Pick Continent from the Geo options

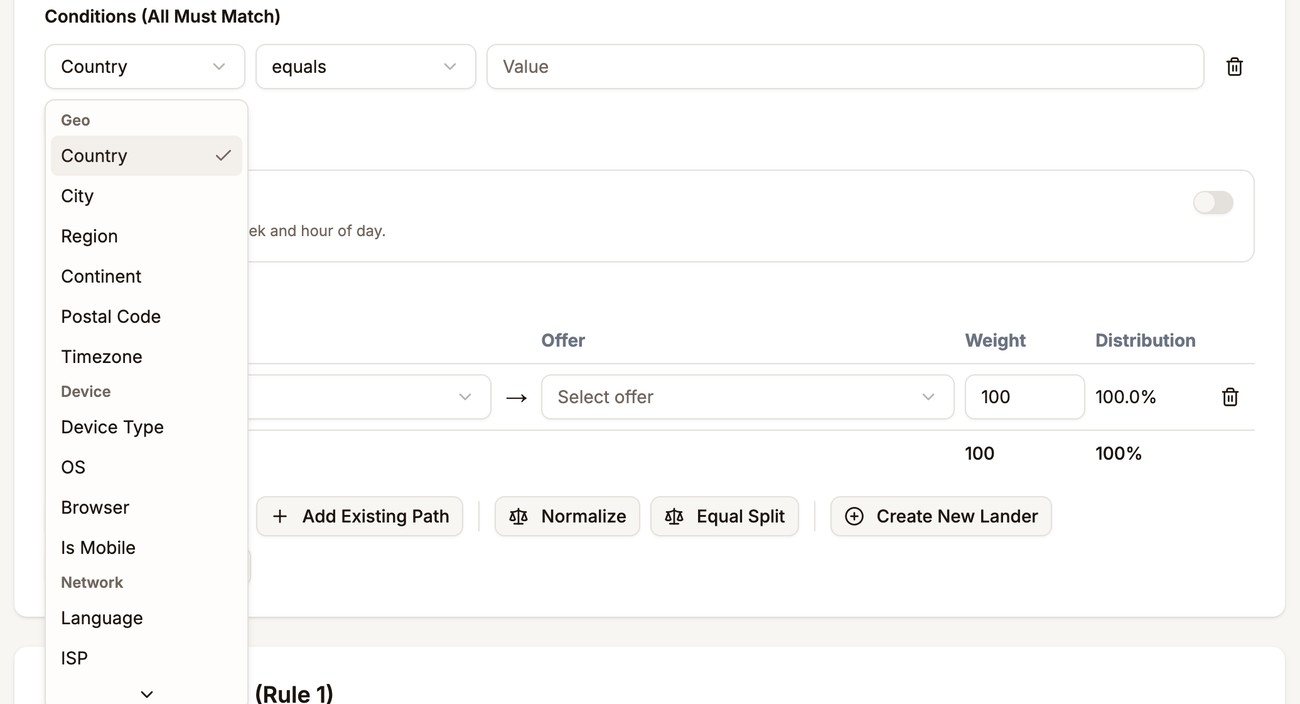click(x=147, y=276)
